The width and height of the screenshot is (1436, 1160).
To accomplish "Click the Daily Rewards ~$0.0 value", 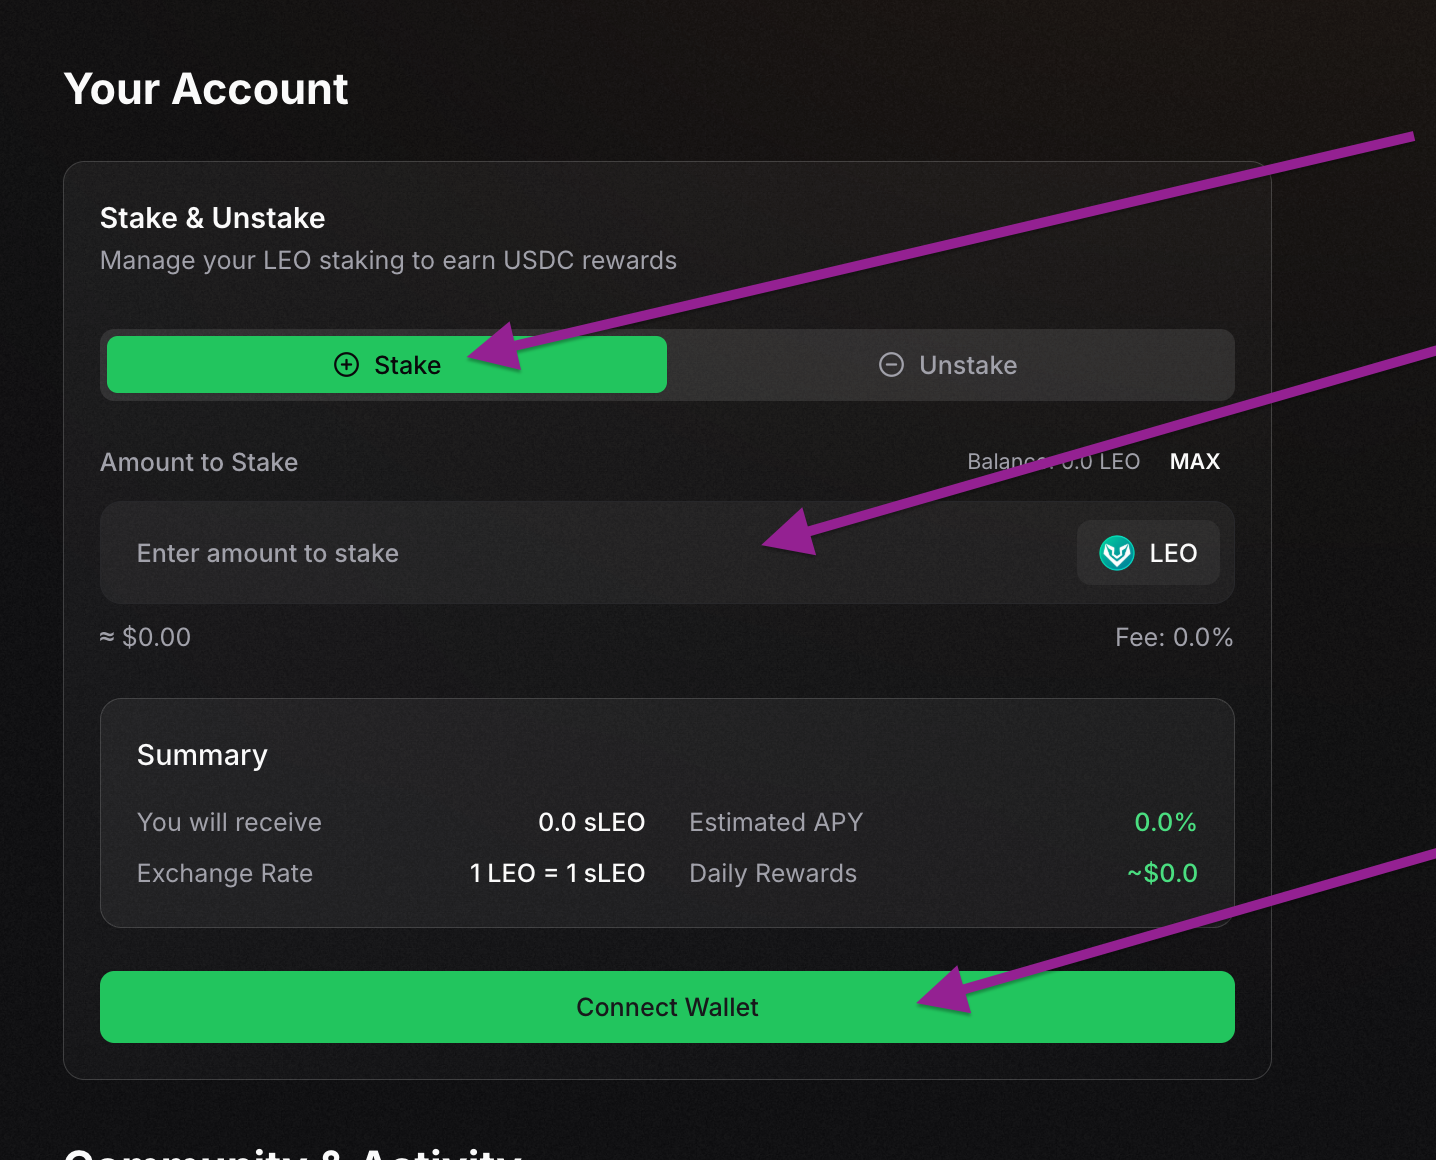I will coord(1162,873).
